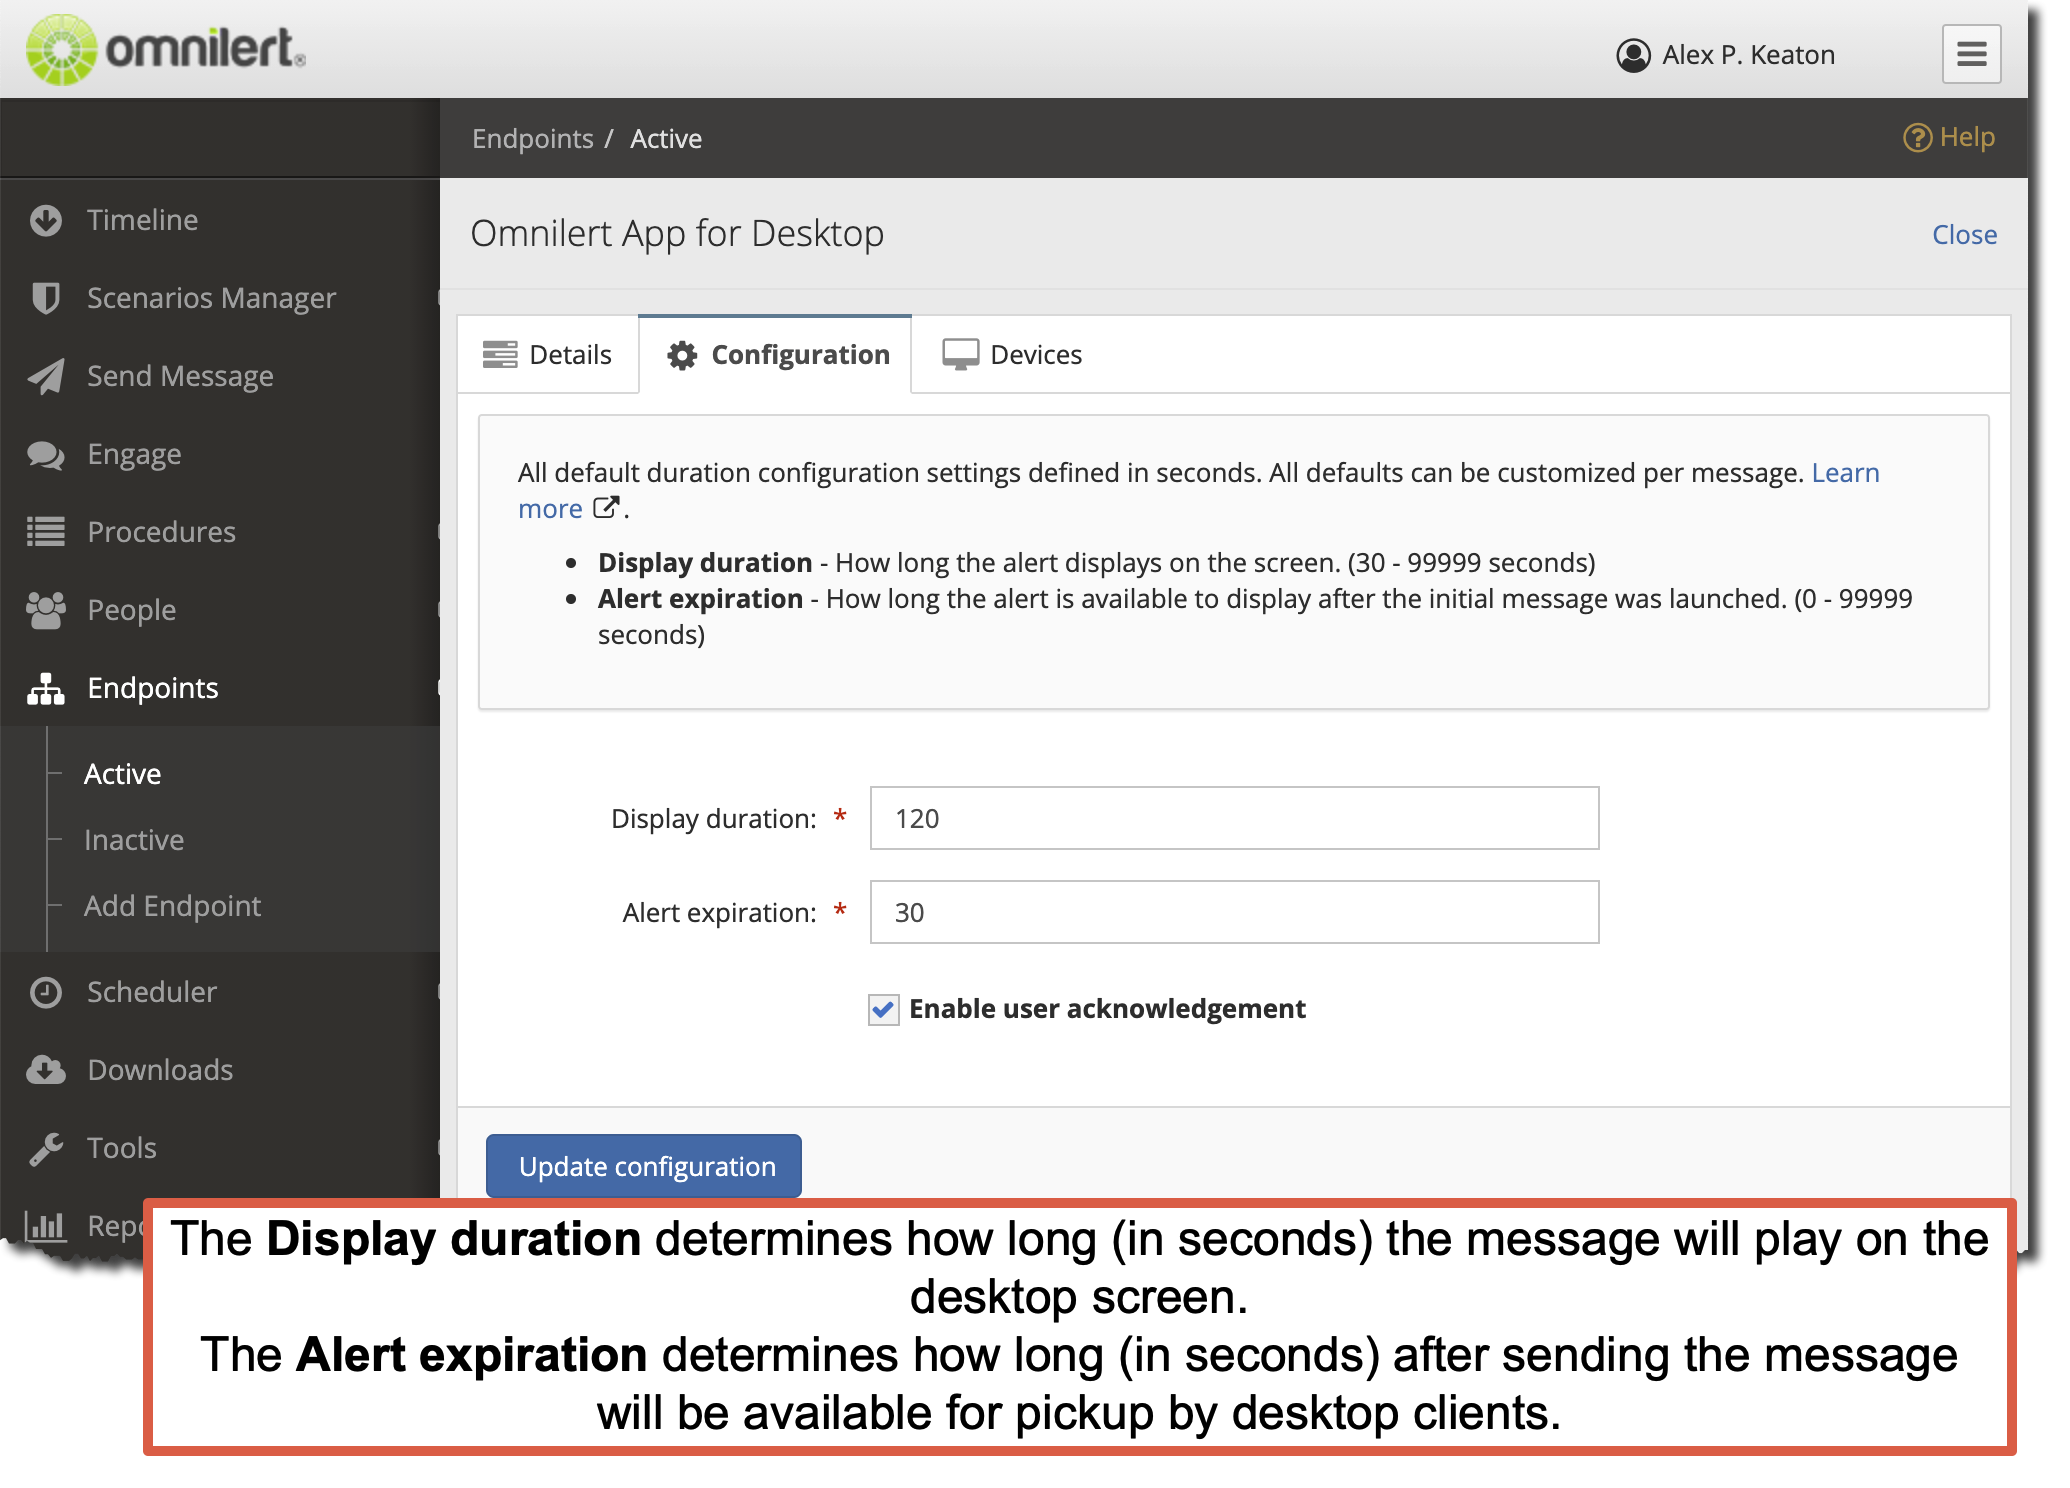The image size is (2070, 1488).
Task: Click the Scenarios Manager shield icon
Action: click(46, 298)
